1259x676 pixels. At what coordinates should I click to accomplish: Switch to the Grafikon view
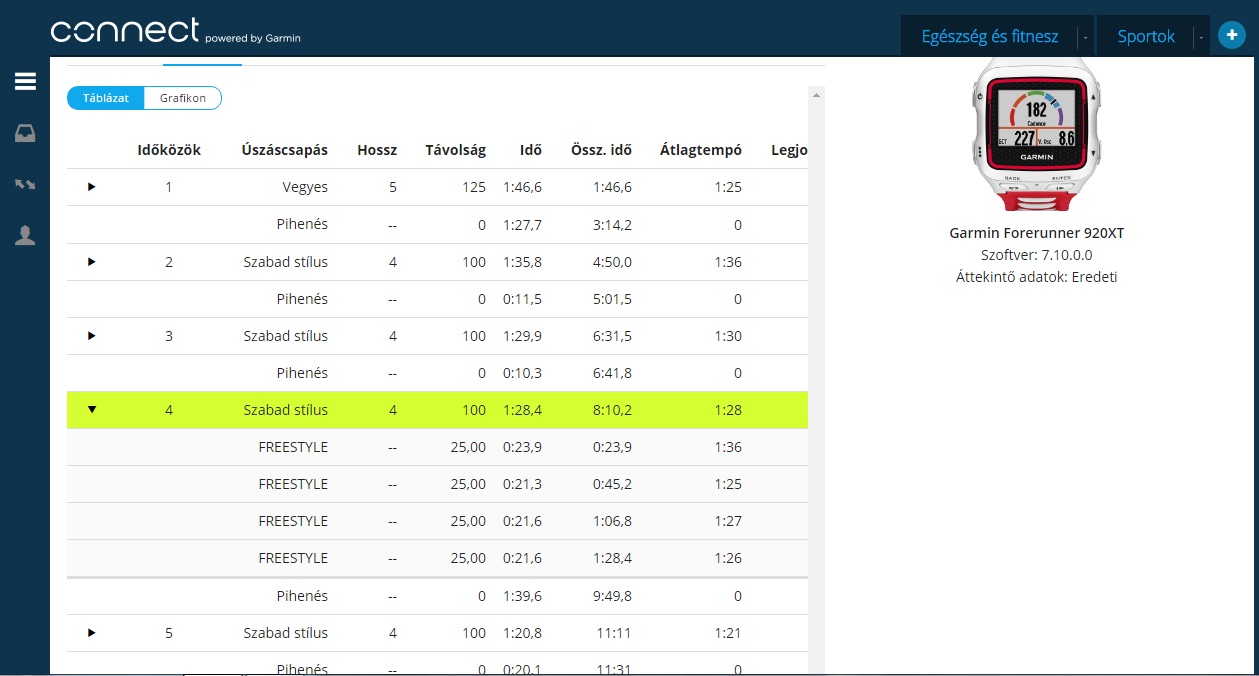click(x=183, y=98)
